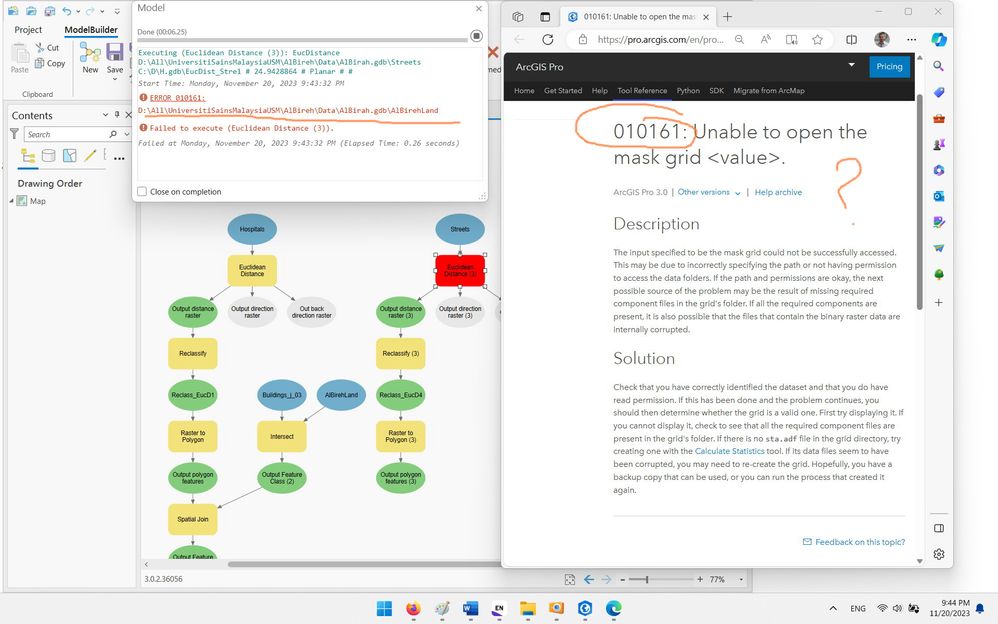Pin the Contents pane auto-hide icon
This screenshot has width=998, height=624.
[117, 115]
